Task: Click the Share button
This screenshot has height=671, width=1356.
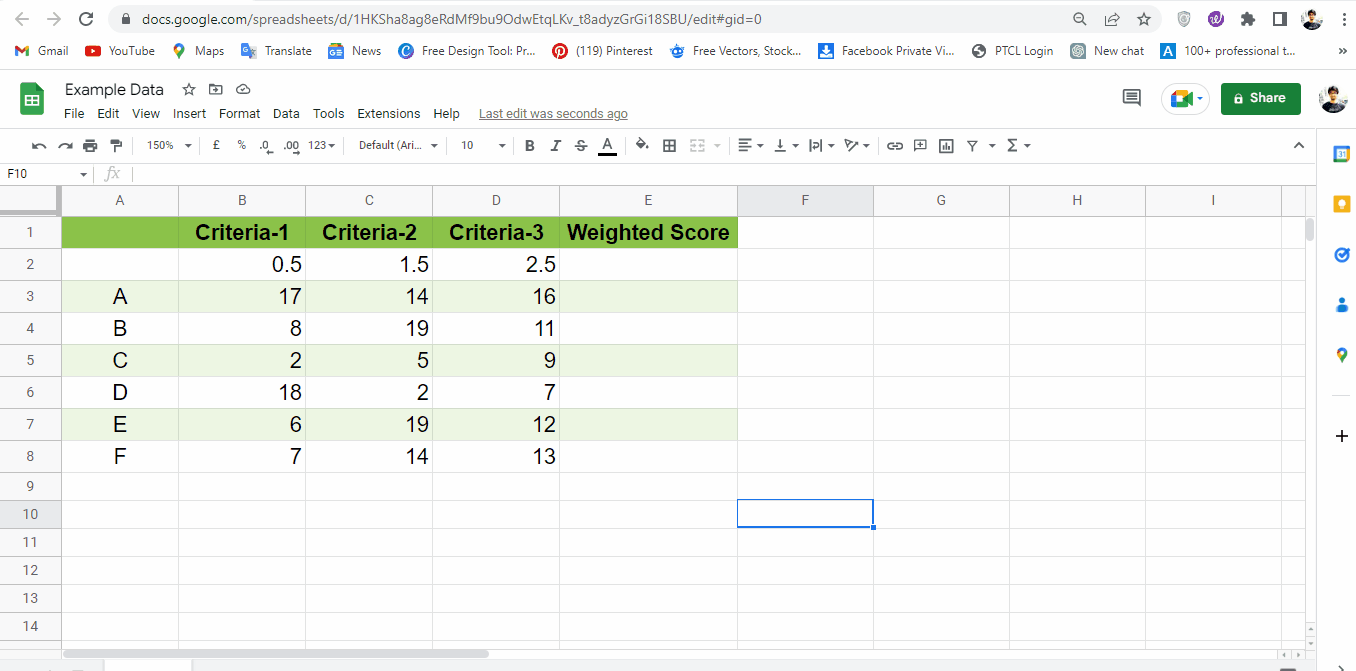Action: [1260, 98]
